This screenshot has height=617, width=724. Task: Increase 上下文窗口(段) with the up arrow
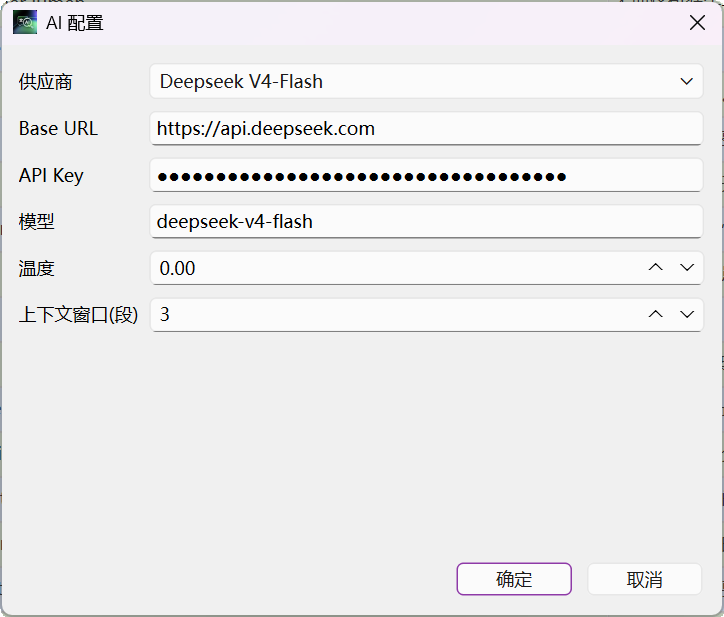(x=656, y=314)
